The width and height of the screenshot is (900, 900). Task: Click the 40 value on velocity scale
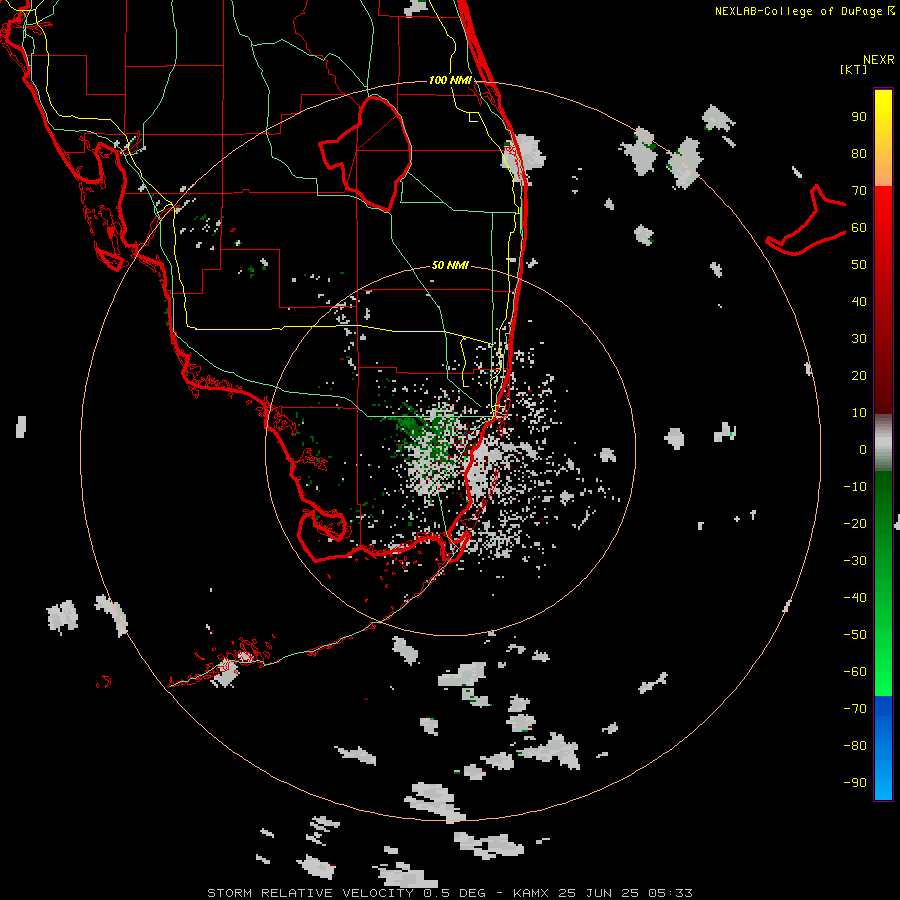(x=859, y=301)
